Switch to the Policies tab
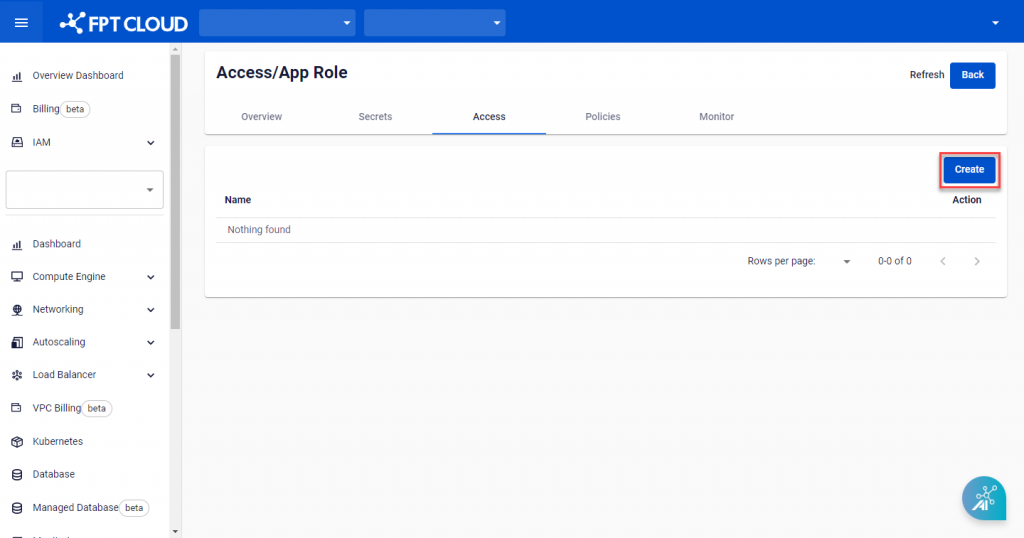The width and height of the screenshot is (1024, 538). (602, 117)
